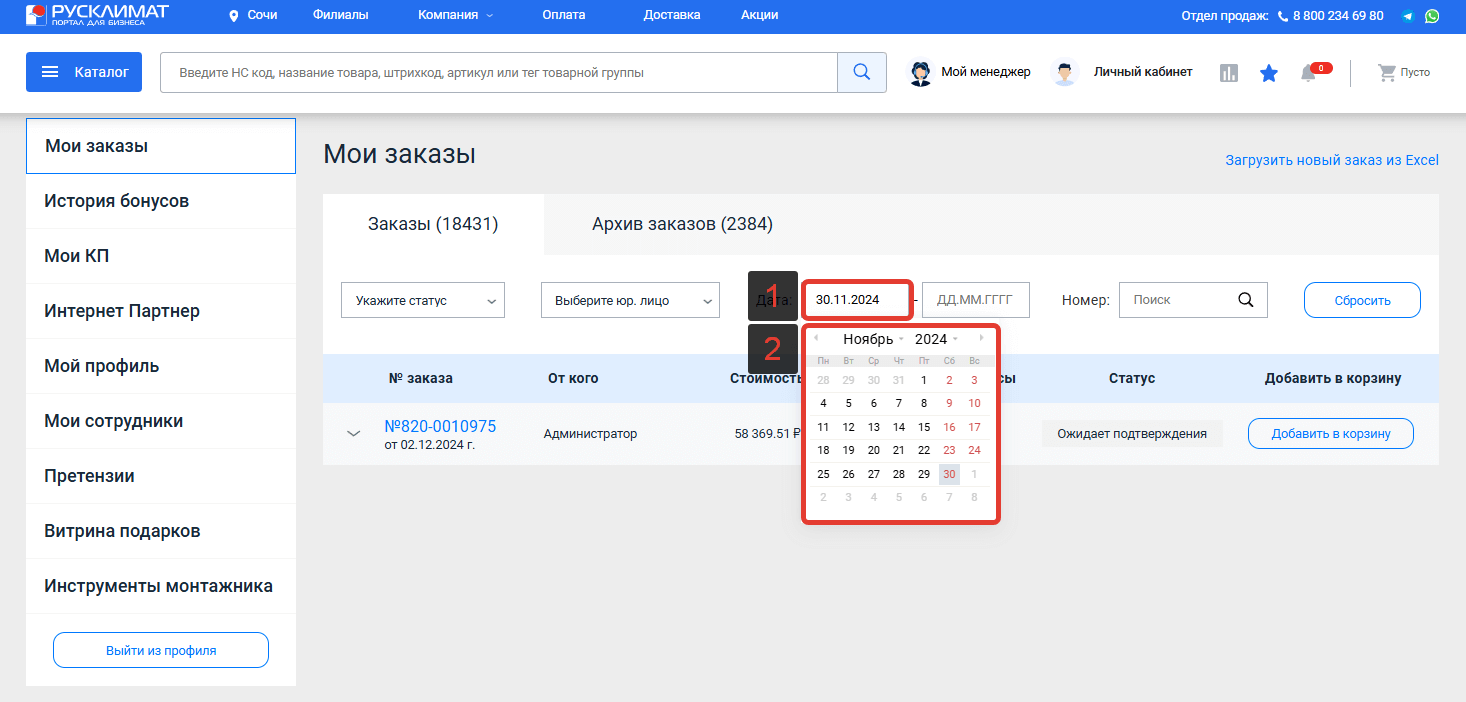Click the start date field 30.11.2024

[856, 300]
